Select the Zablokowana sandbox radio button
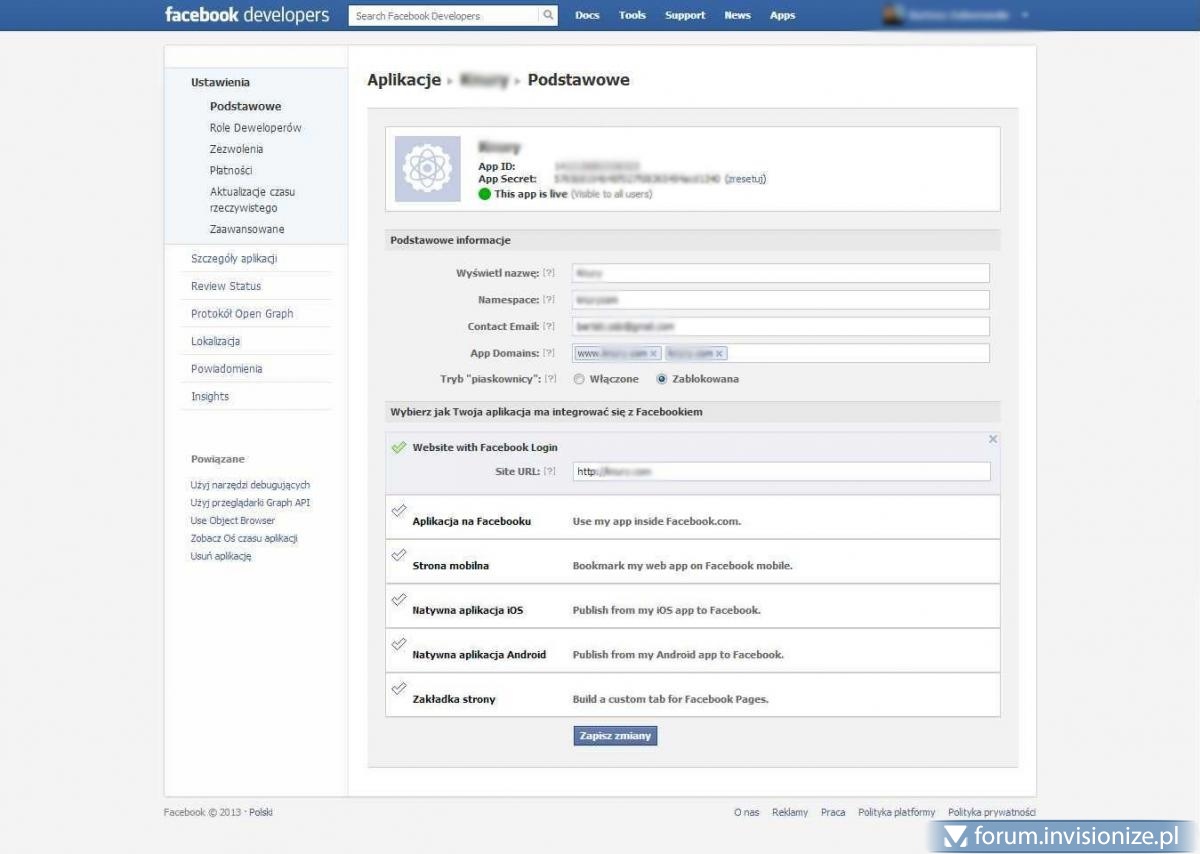This screenshot has width=1200, height=854. pyautogui.click(x=661, y=380)
